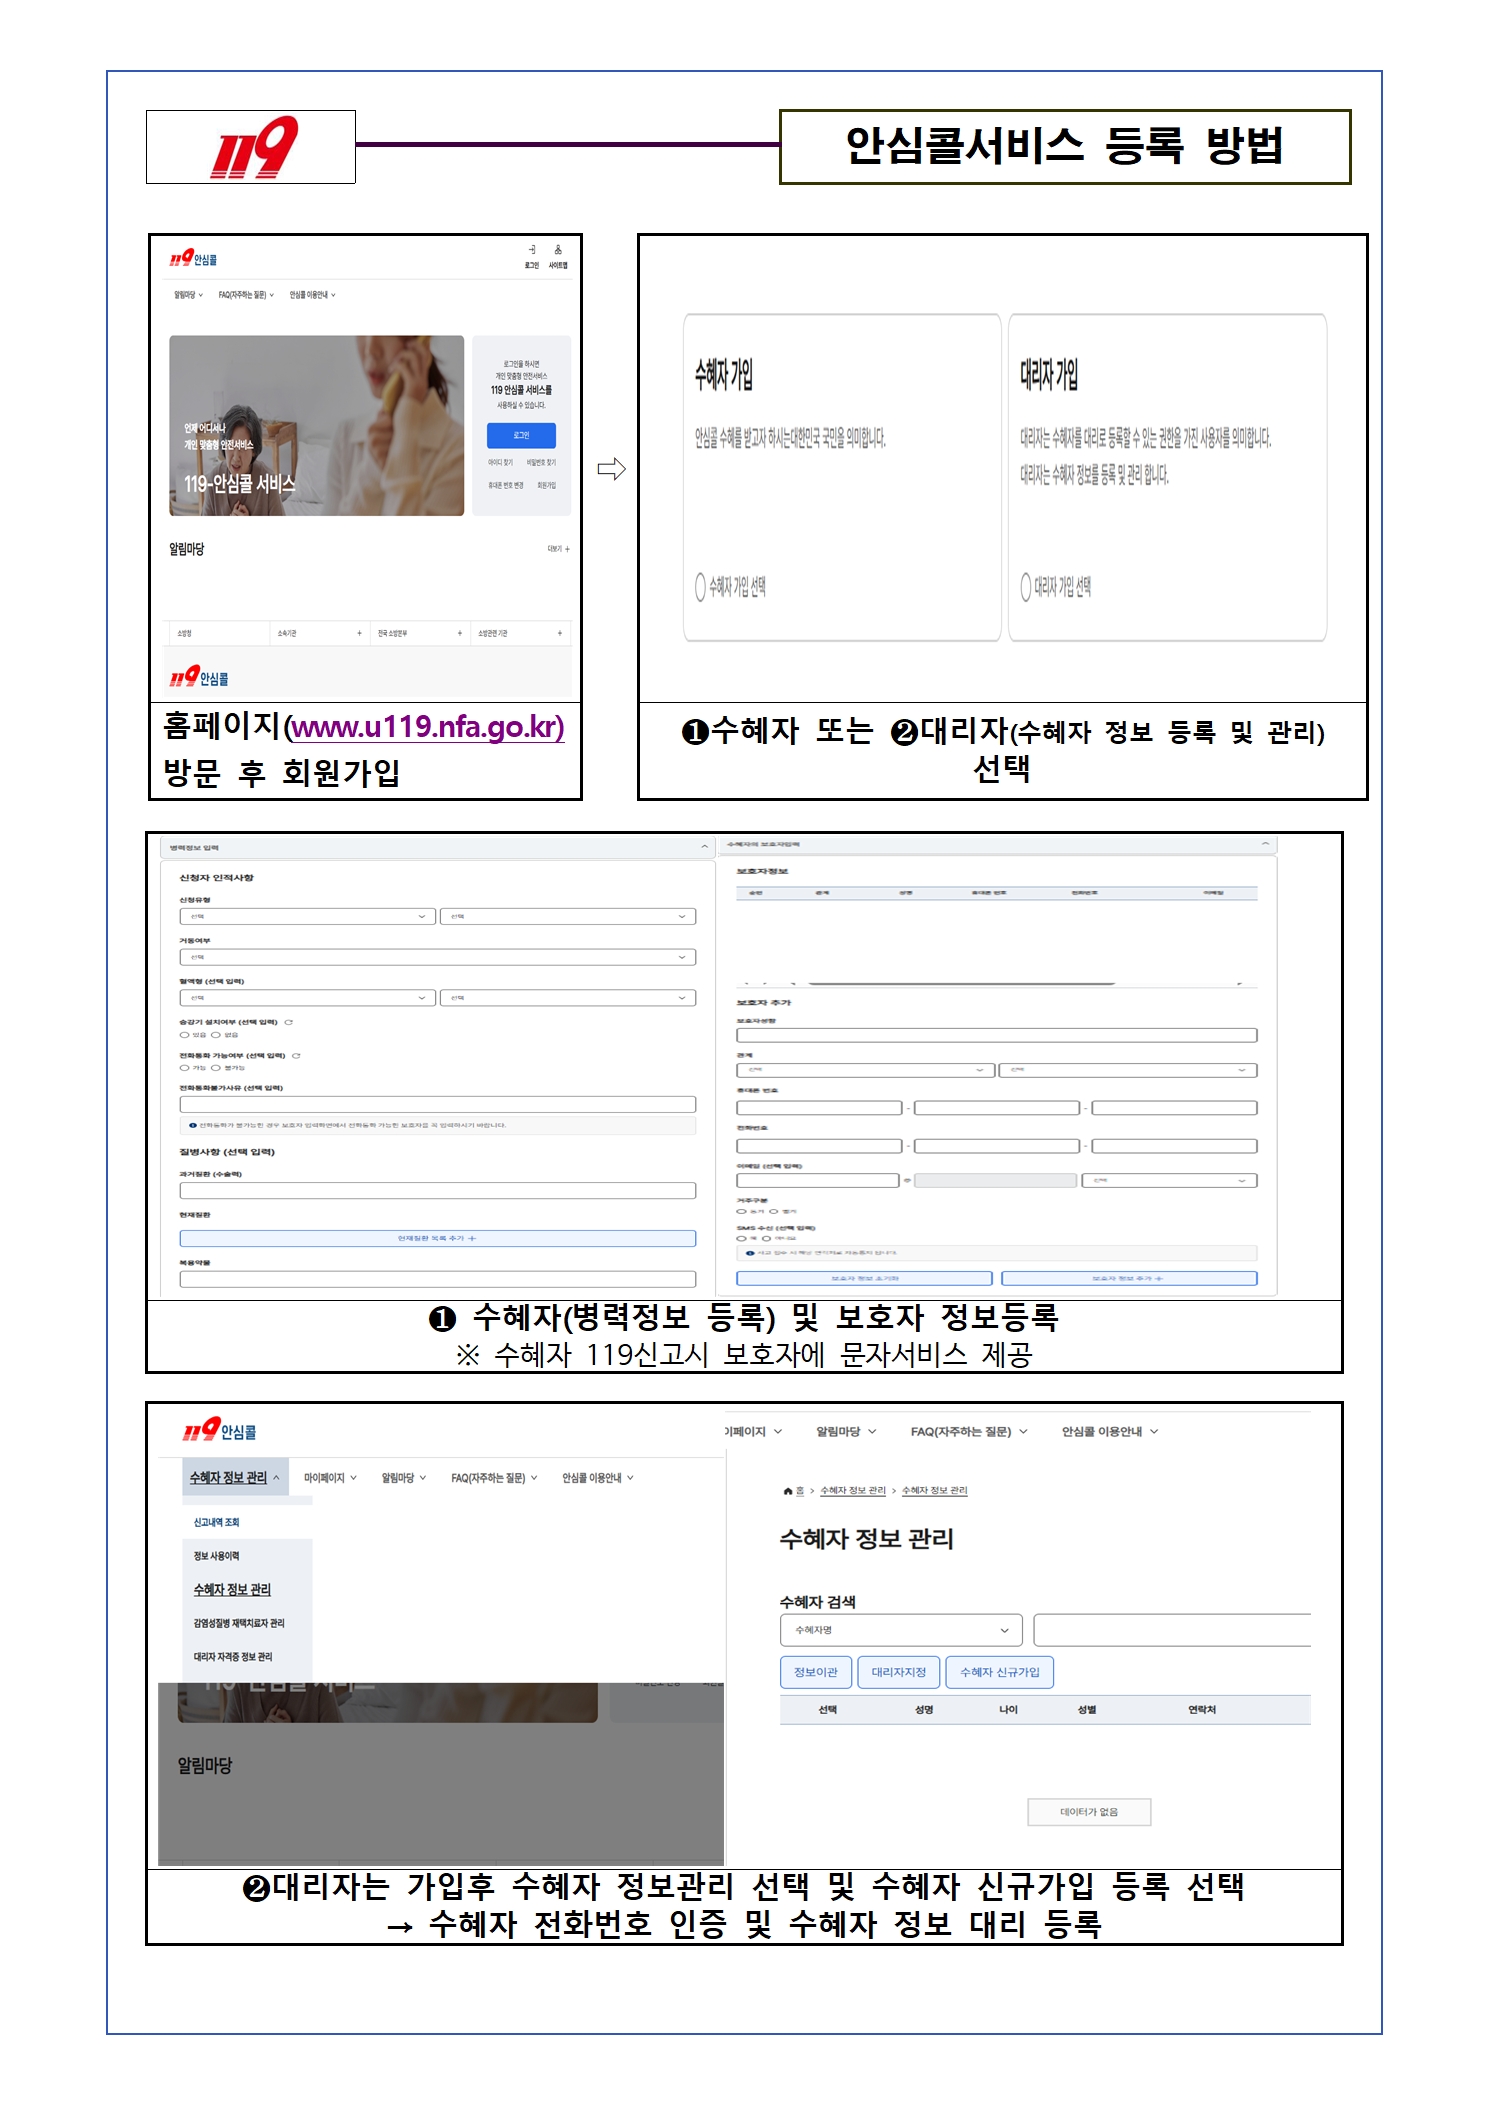Viewport: 1488px width, 2105px height.
Task: Select the 가능 radio under 전화통화 가능여부
Action: 184,1068
